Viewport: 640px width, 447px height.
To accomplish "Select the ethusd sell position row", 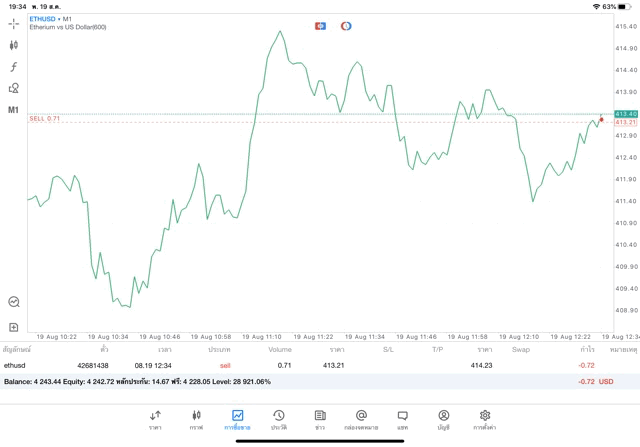I will click(x=300, y=366).
